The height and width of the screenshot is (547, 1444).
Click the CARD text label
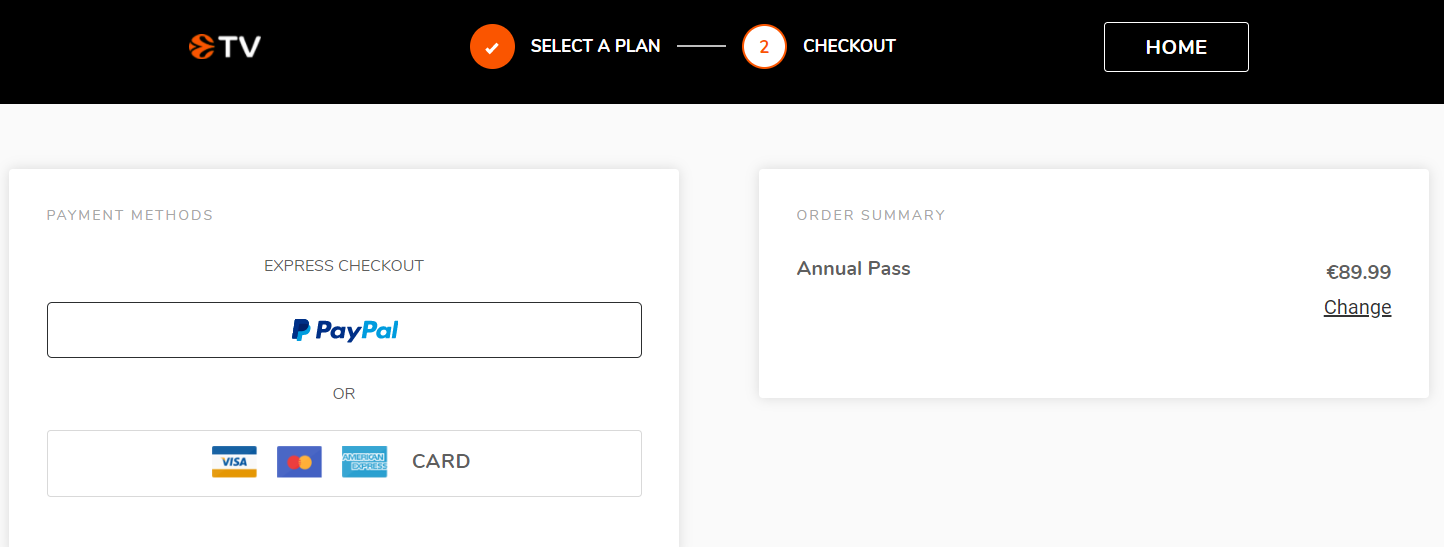point(441,461)
